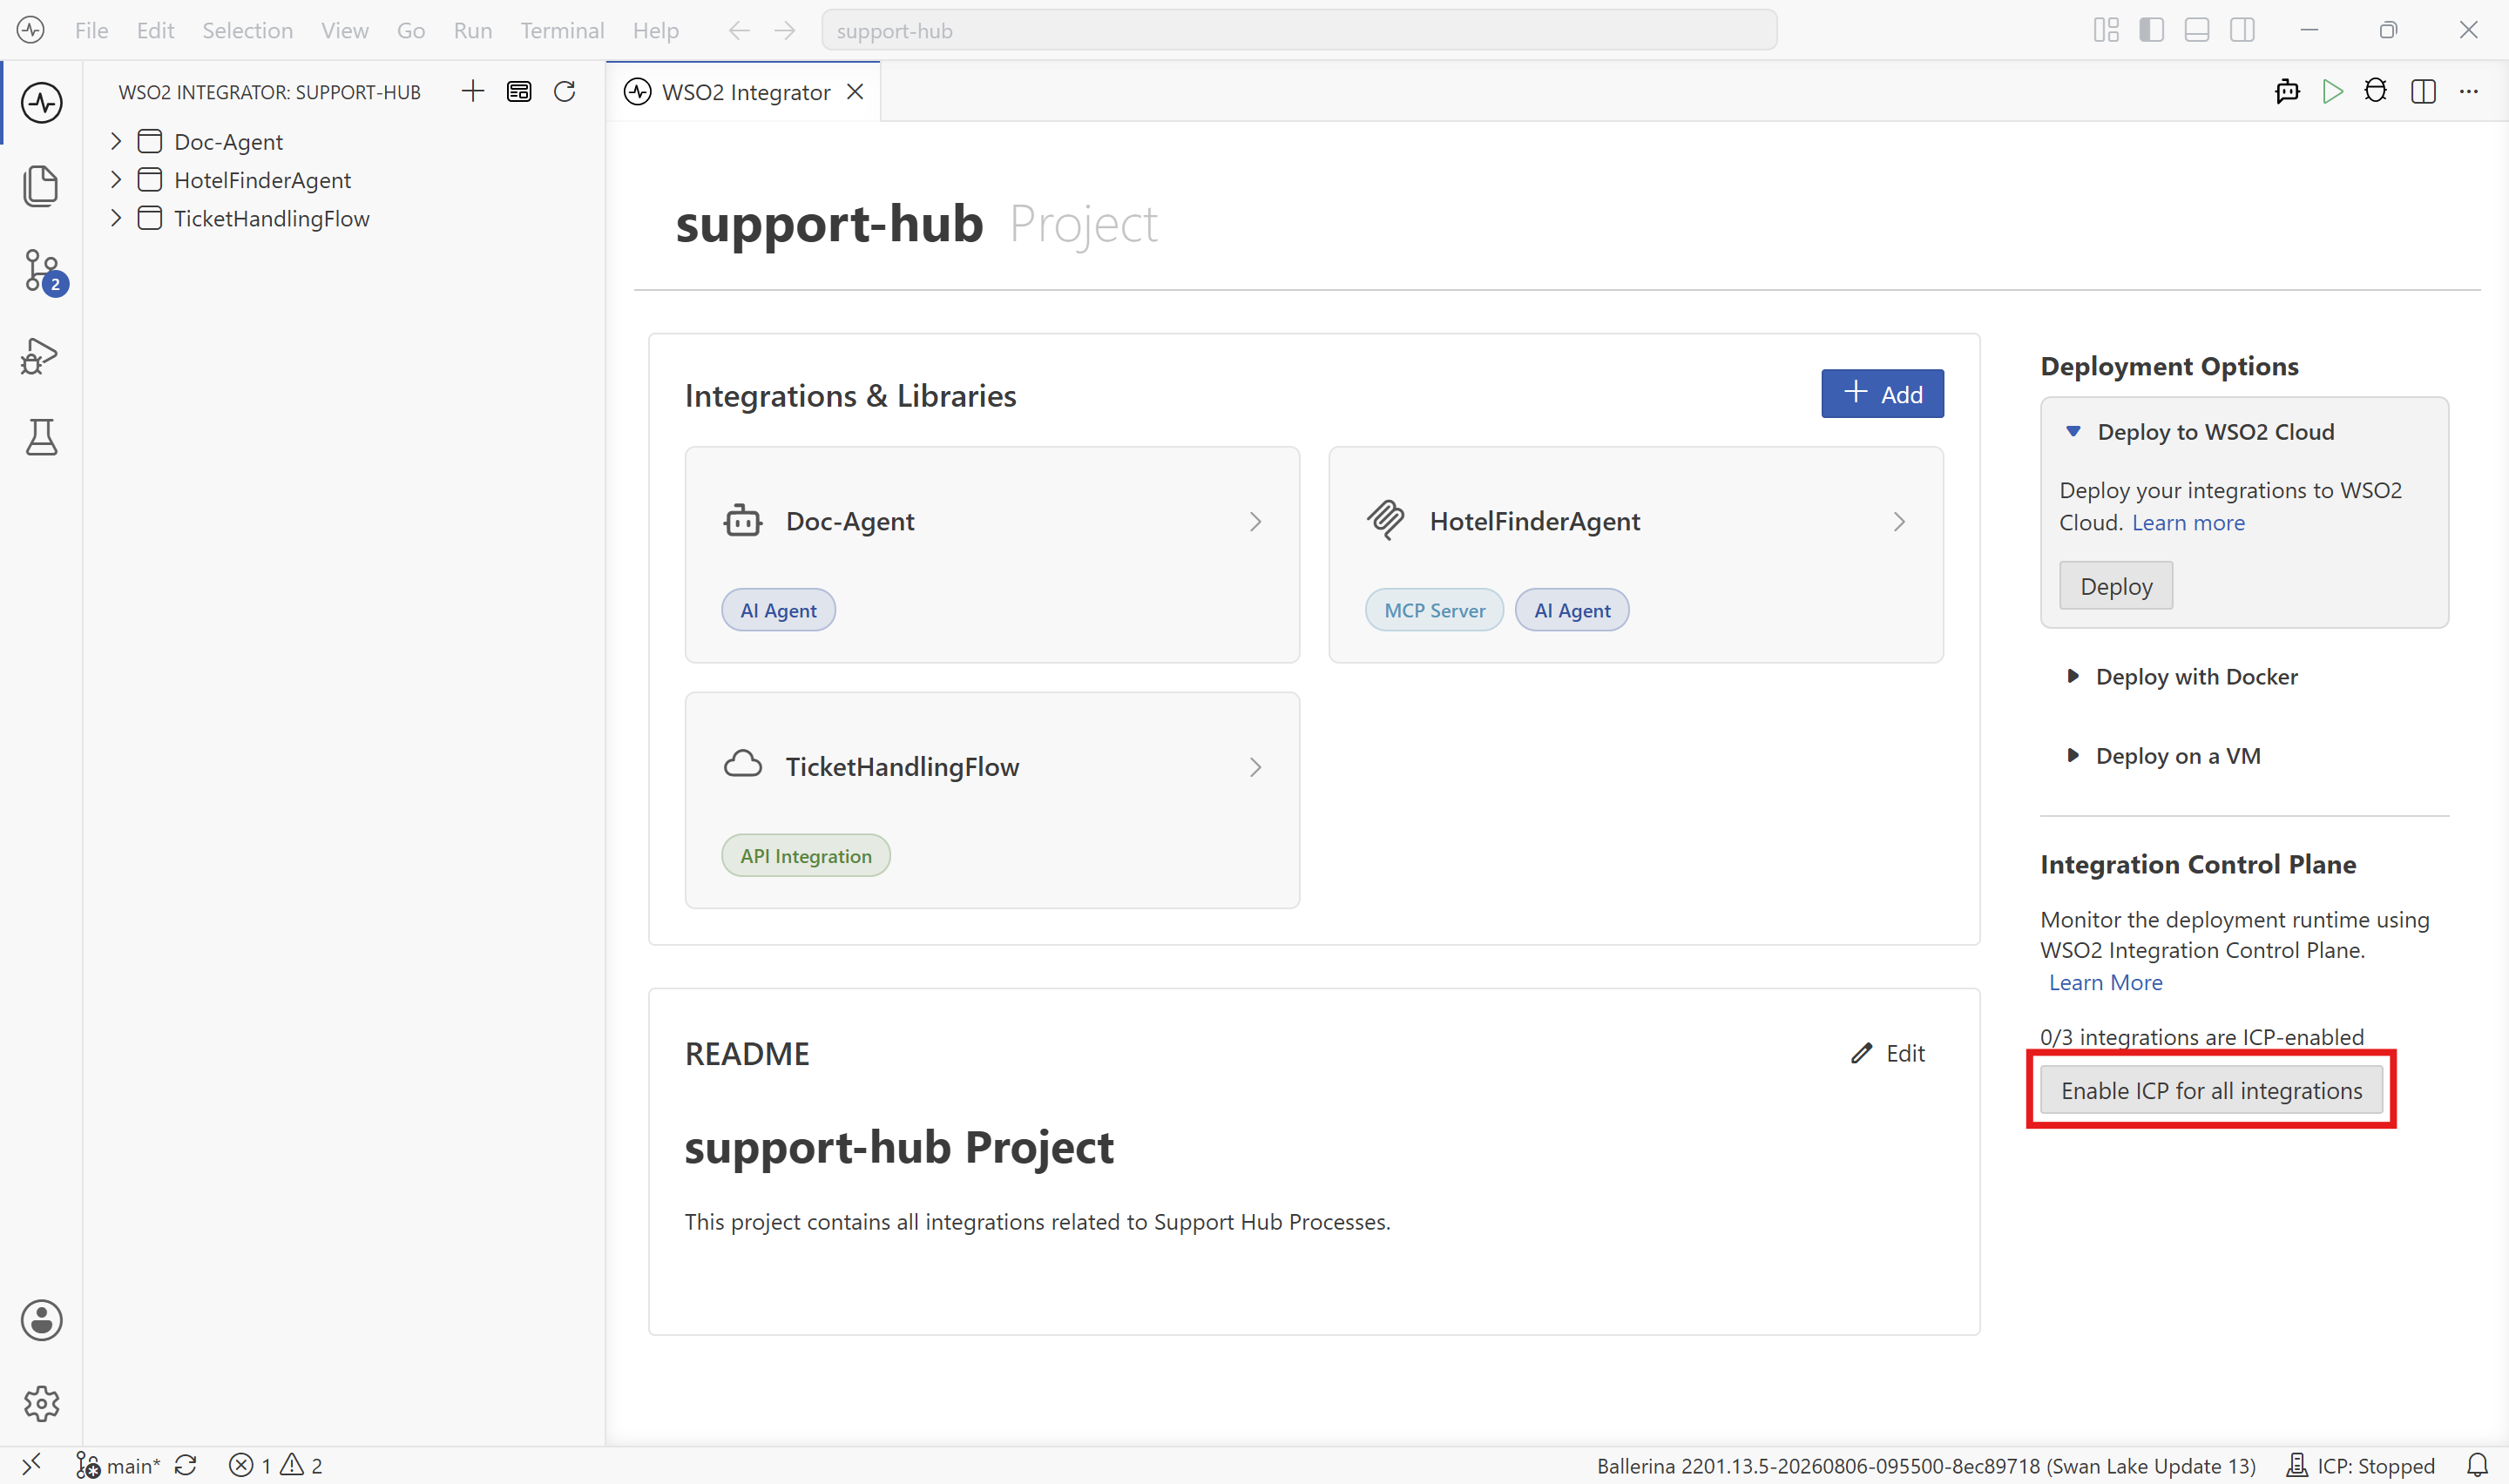2509x1484 pixels.
Task: Open the File menu
Action: click(x=91, y=30)
